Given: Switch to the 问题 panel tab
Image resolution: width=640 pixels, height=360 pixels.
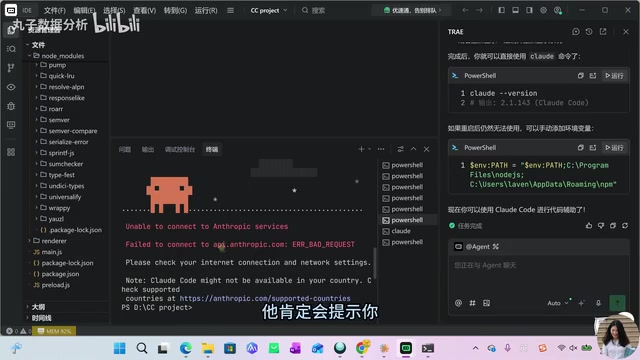Looking at the screenshot, I should tap(125, 149).
